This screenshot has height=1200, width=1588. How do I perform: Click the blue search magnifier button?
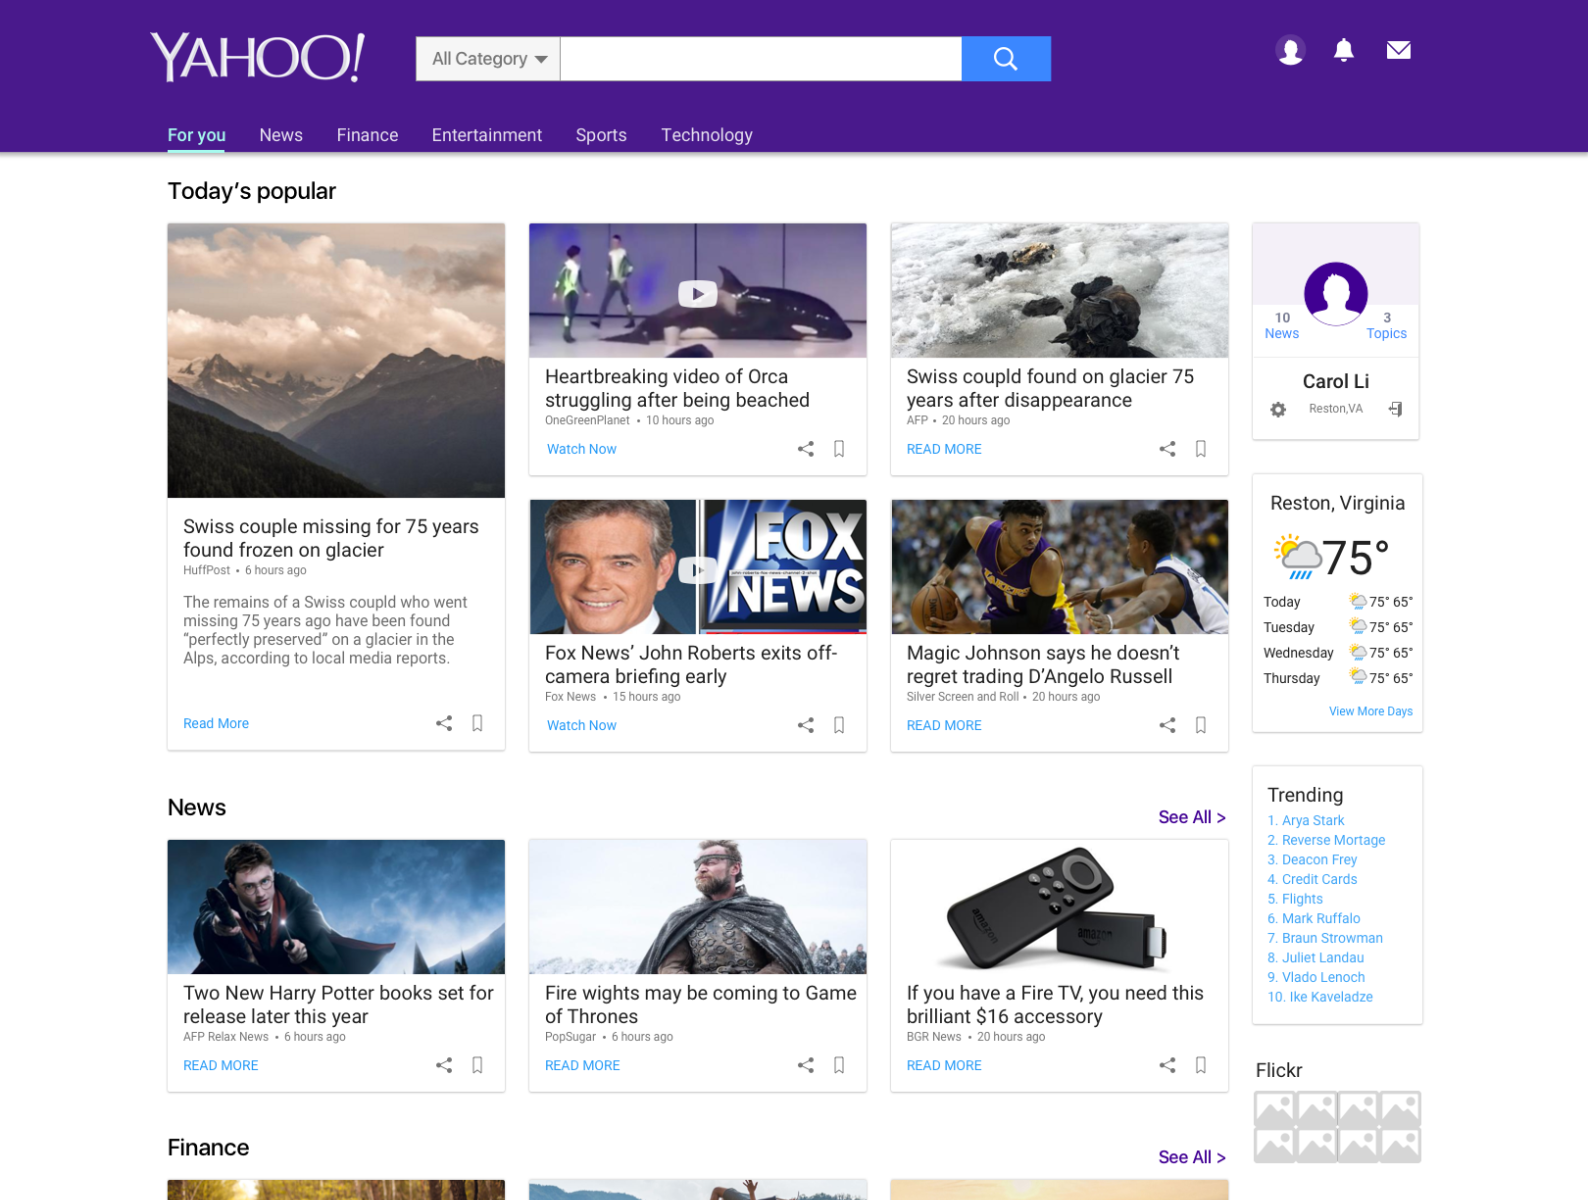point(1005,59)
